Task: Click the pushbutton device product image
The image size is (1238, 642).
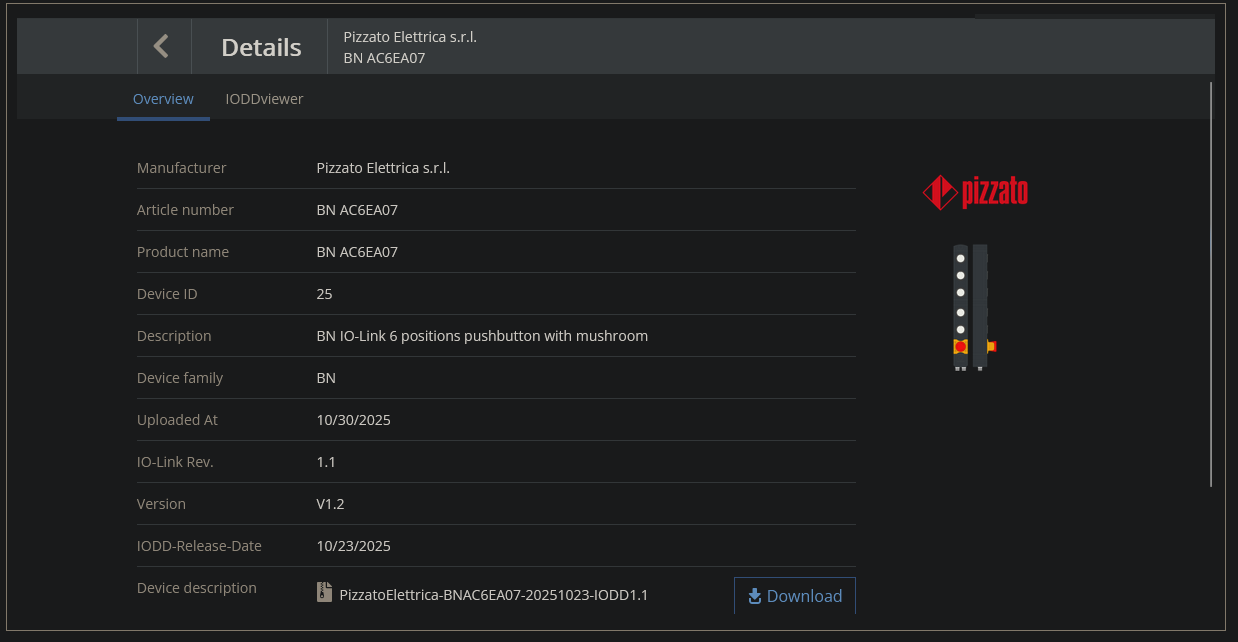Action: tap(970, 308)
